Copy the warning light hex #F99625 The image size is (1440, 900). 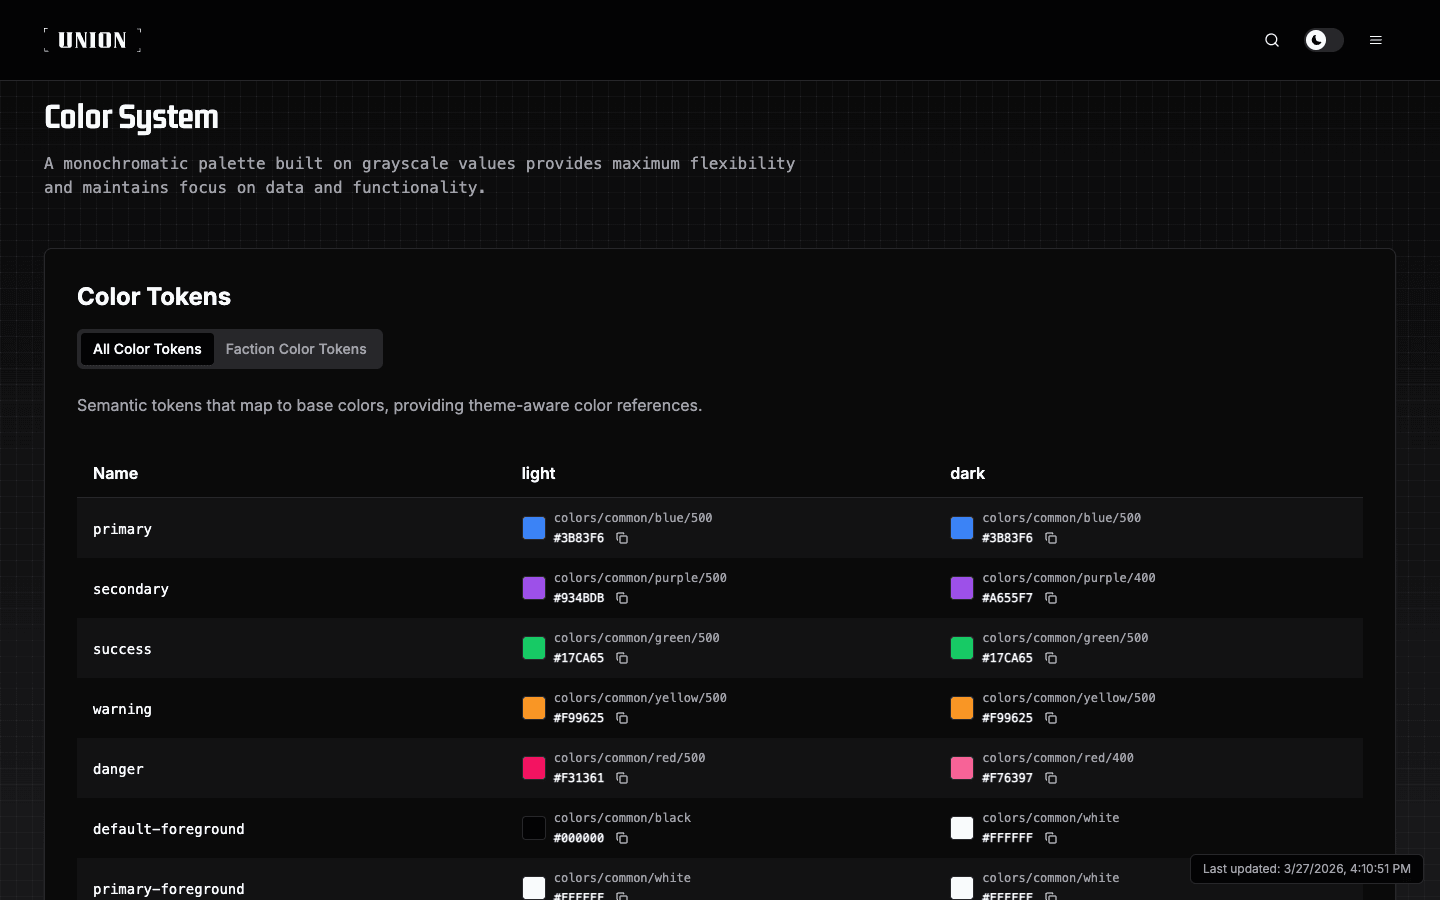[621, 718]
